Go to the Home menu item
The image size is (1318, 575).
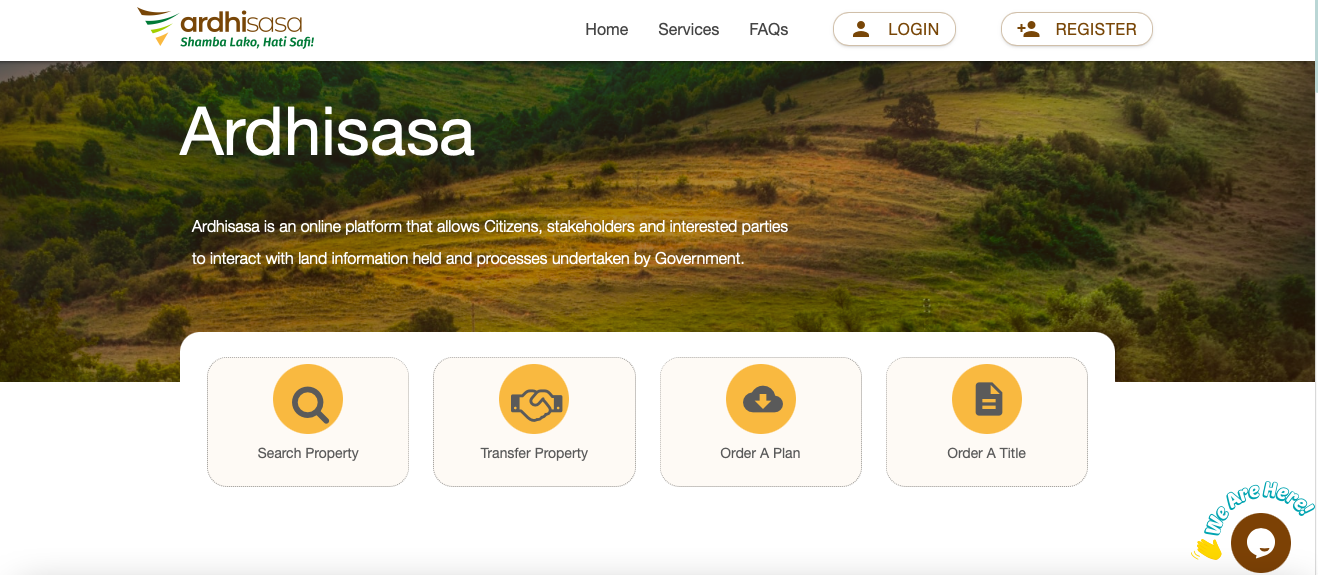(x=606, y=29)
